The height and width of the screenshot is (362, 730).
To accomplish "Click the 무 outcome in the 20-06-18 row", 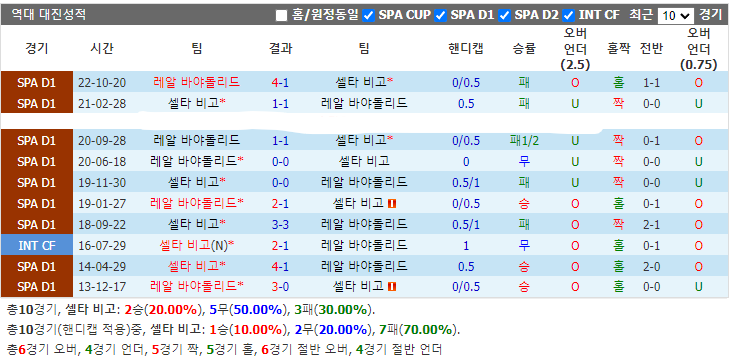I will click(x=524, y=161).
